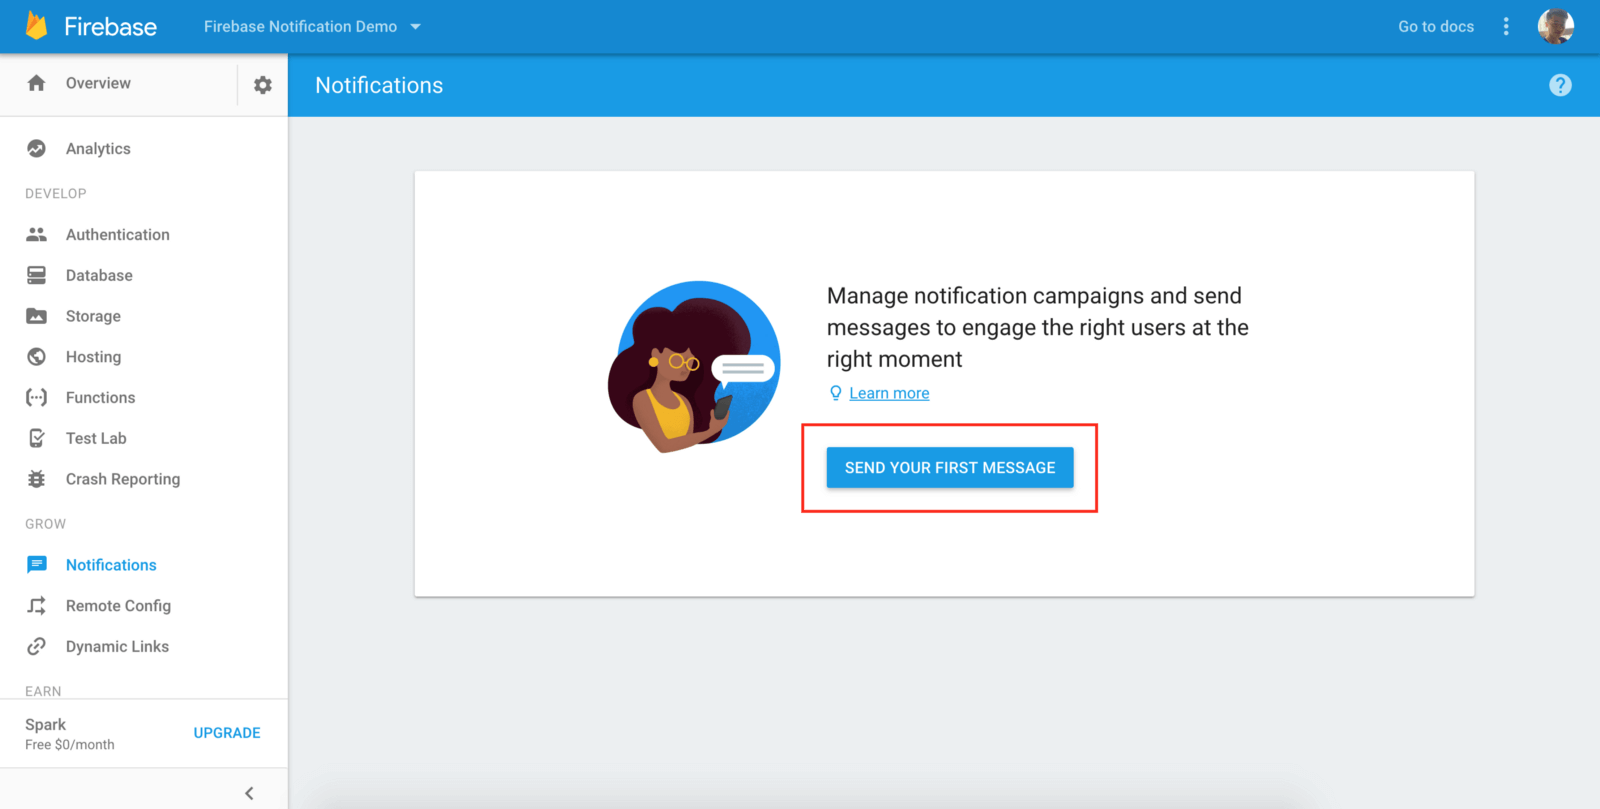This screenshot has height=809, width=1600.
Task: Go to Analytics section
Action: click(98, 148)
